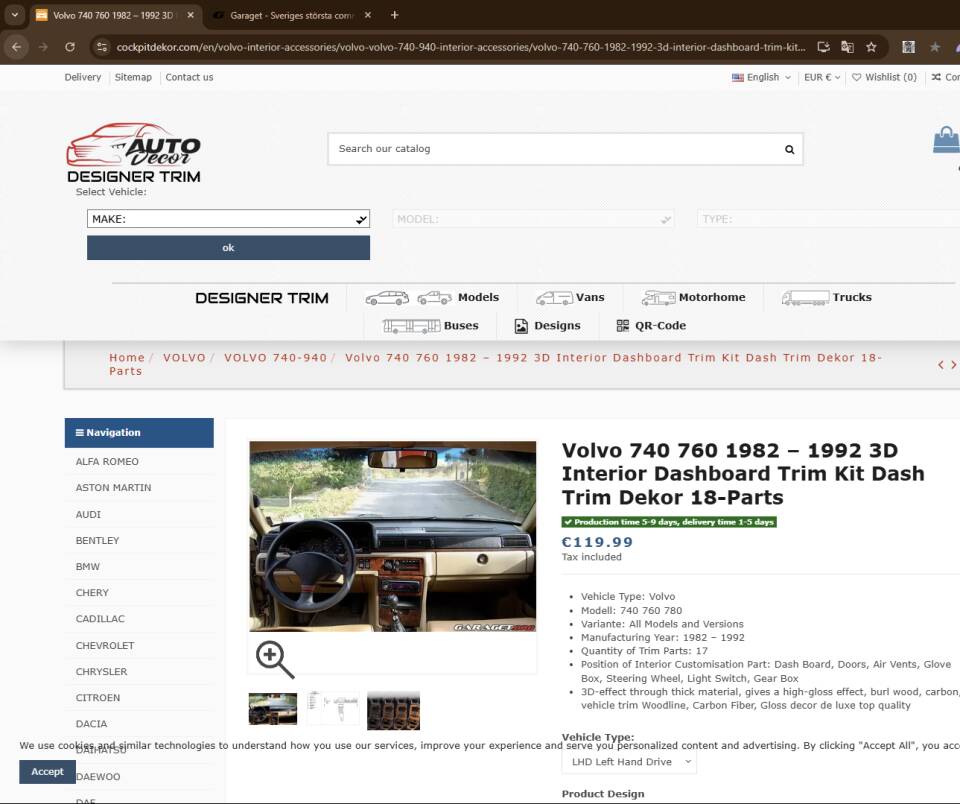The height and width of the screenshot is (804, 960).
Task: Select AUDI in navigation
Action: pyautogui.click(x=88, y=515)
